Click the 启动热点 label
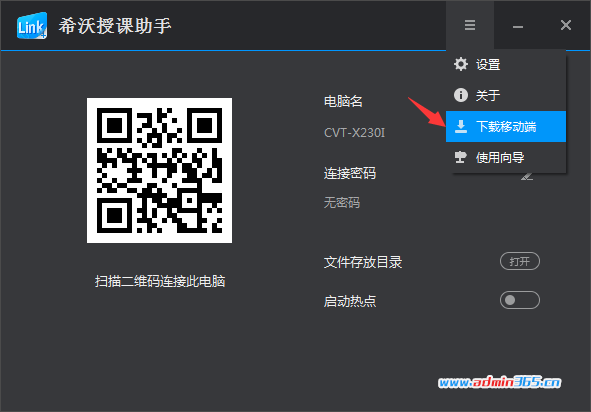The image size is (591, 412). pos(350,301)
